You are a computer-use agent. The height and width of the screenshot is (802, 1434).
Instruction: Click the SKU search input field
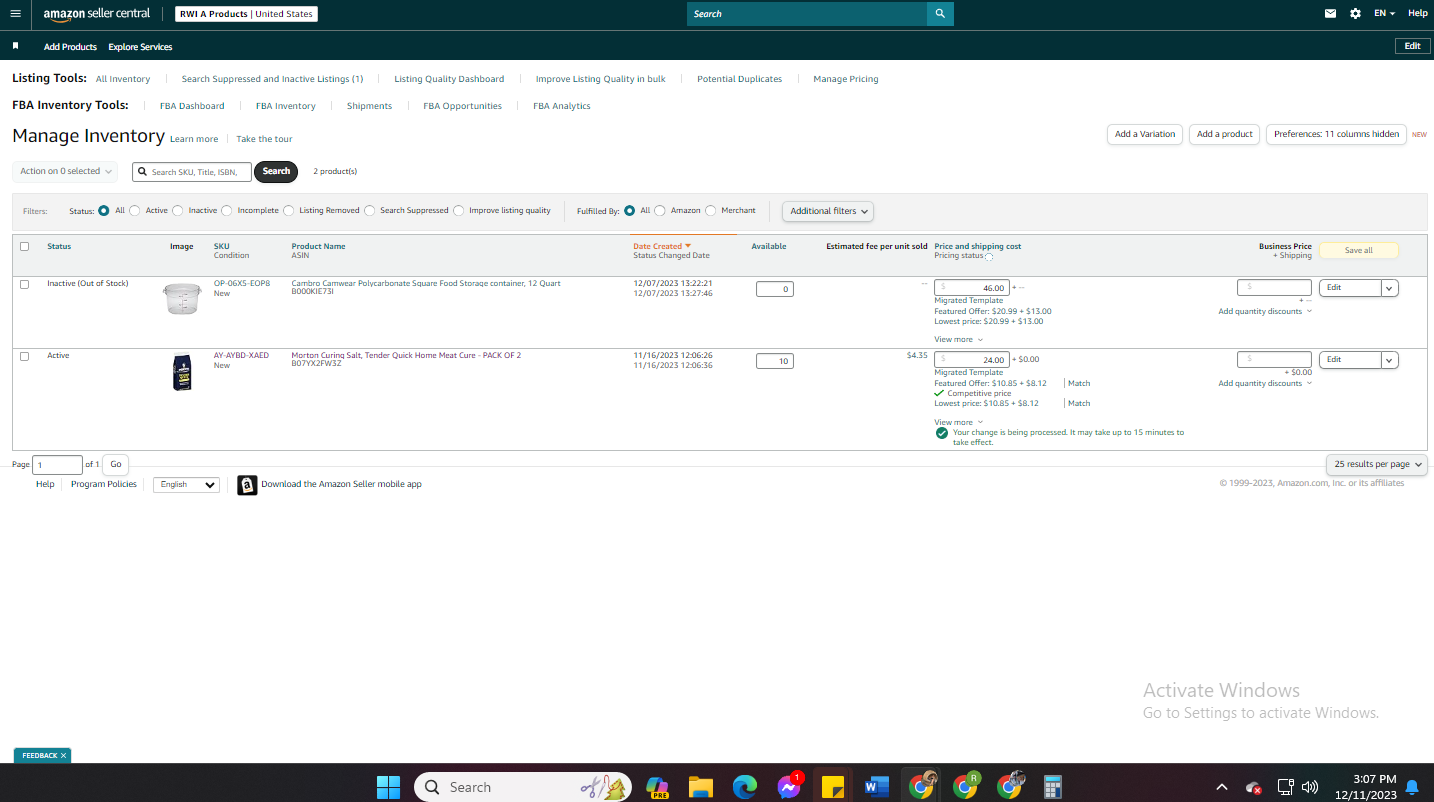pos(192,172)
